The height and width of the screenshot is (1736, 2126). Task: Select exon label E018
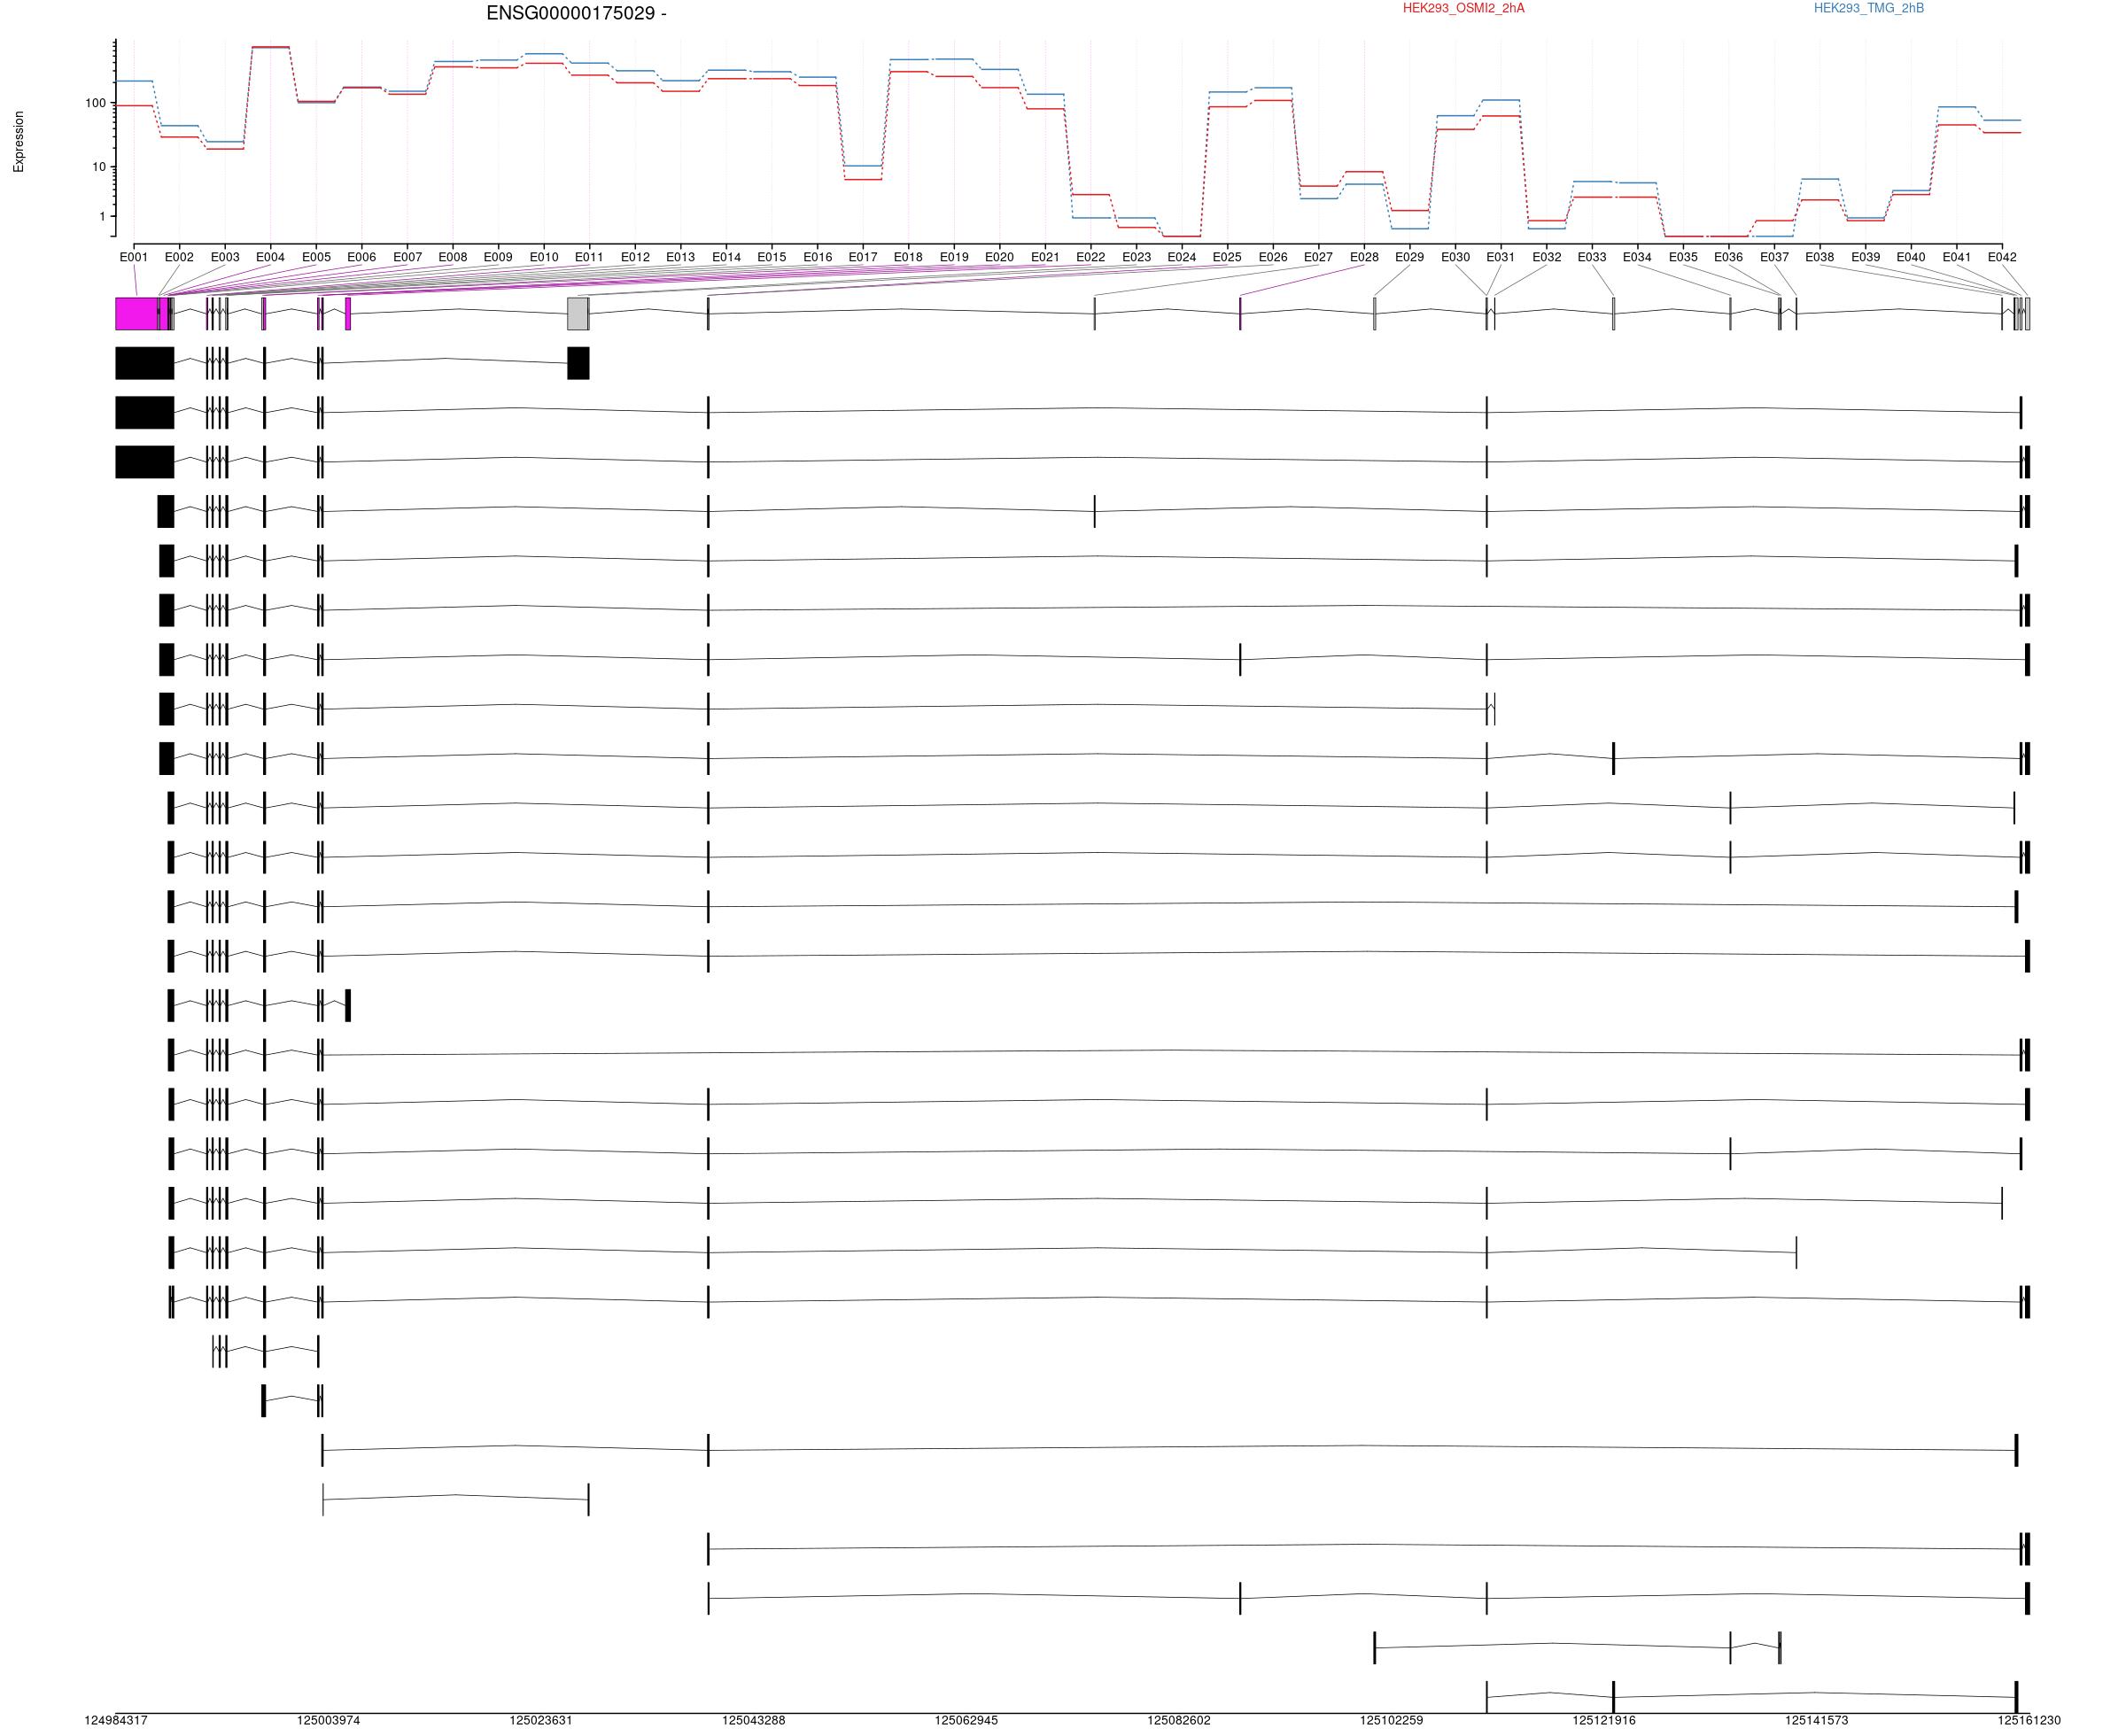point(908,257)
